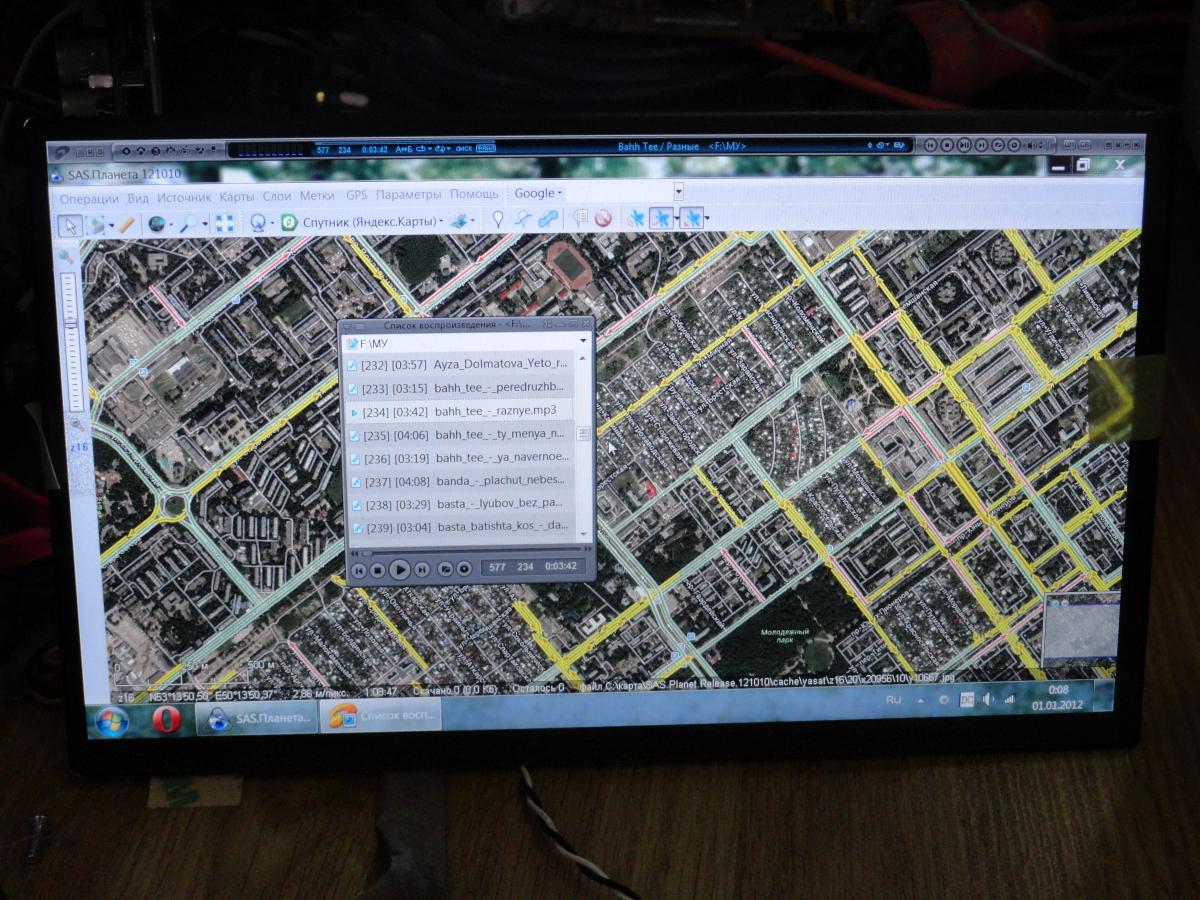Pick the ruler distance measurement tool
The height and width of the screenshot is (900, 1200).
126,224
